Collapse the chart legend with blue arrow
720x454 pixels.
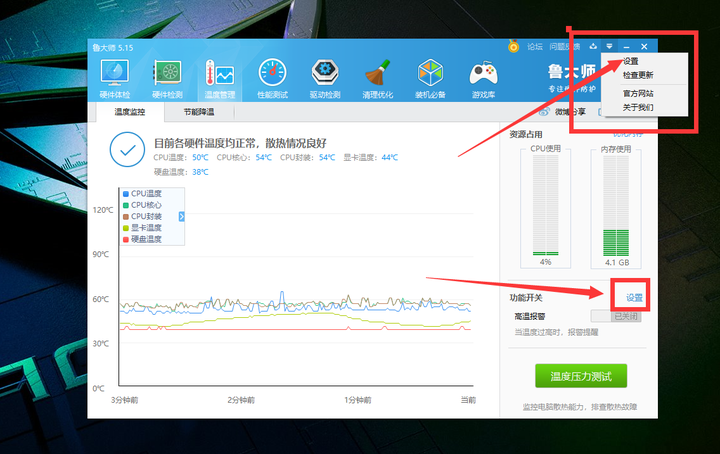181,217
